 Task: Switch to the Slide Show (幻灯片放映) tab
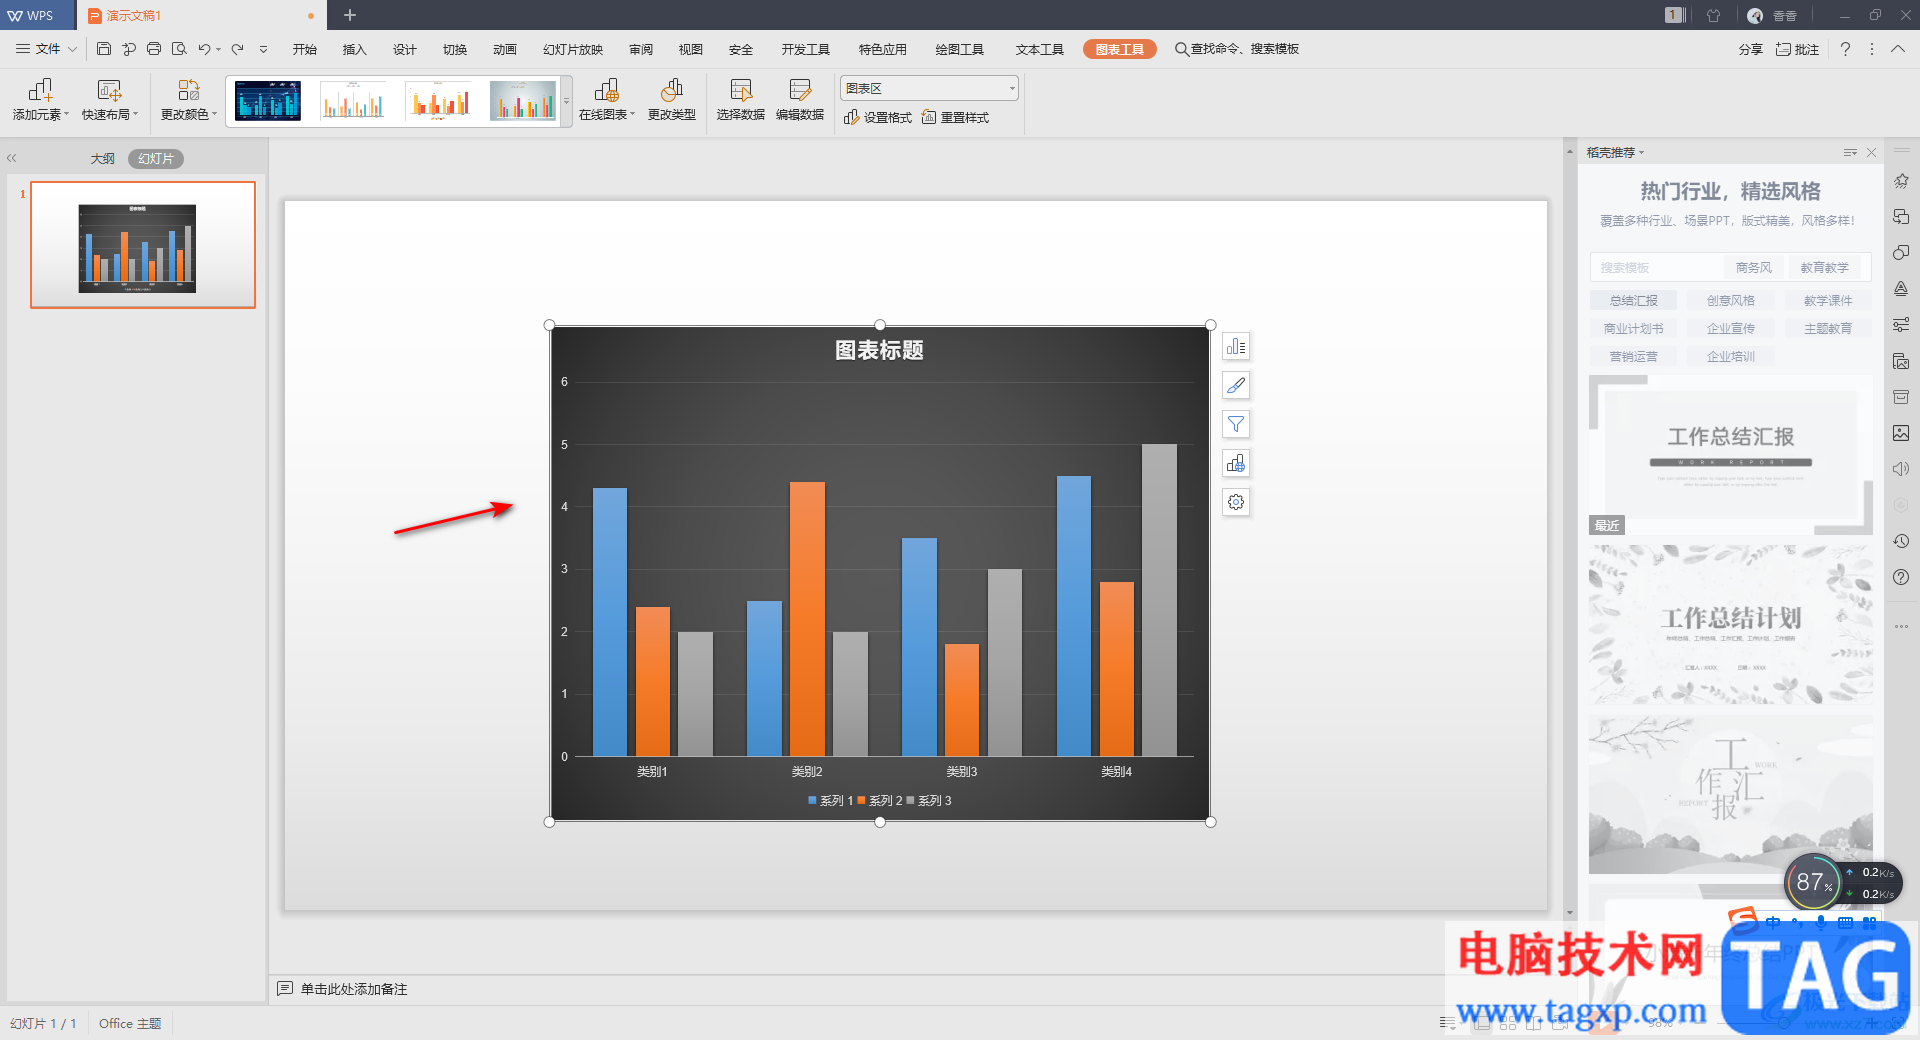pos(573,49)
